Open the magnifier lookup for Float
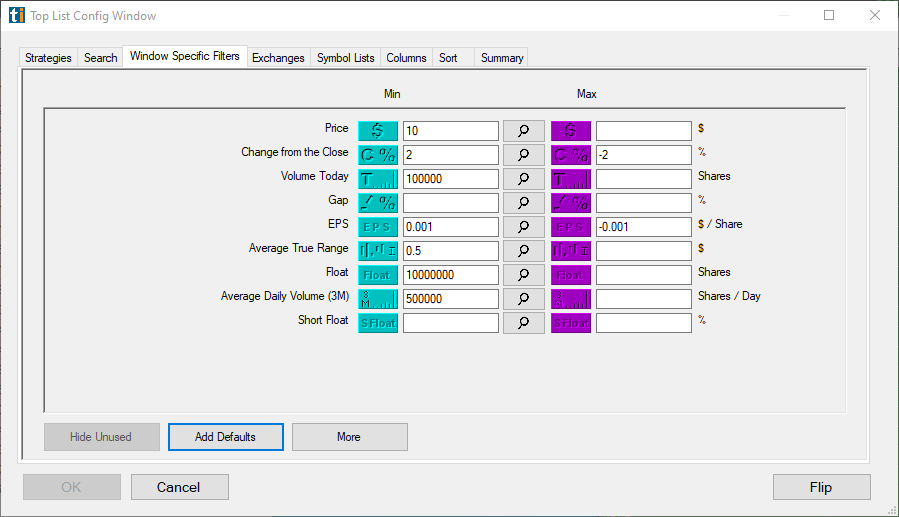899x517 pixels. tap(523, 275)
